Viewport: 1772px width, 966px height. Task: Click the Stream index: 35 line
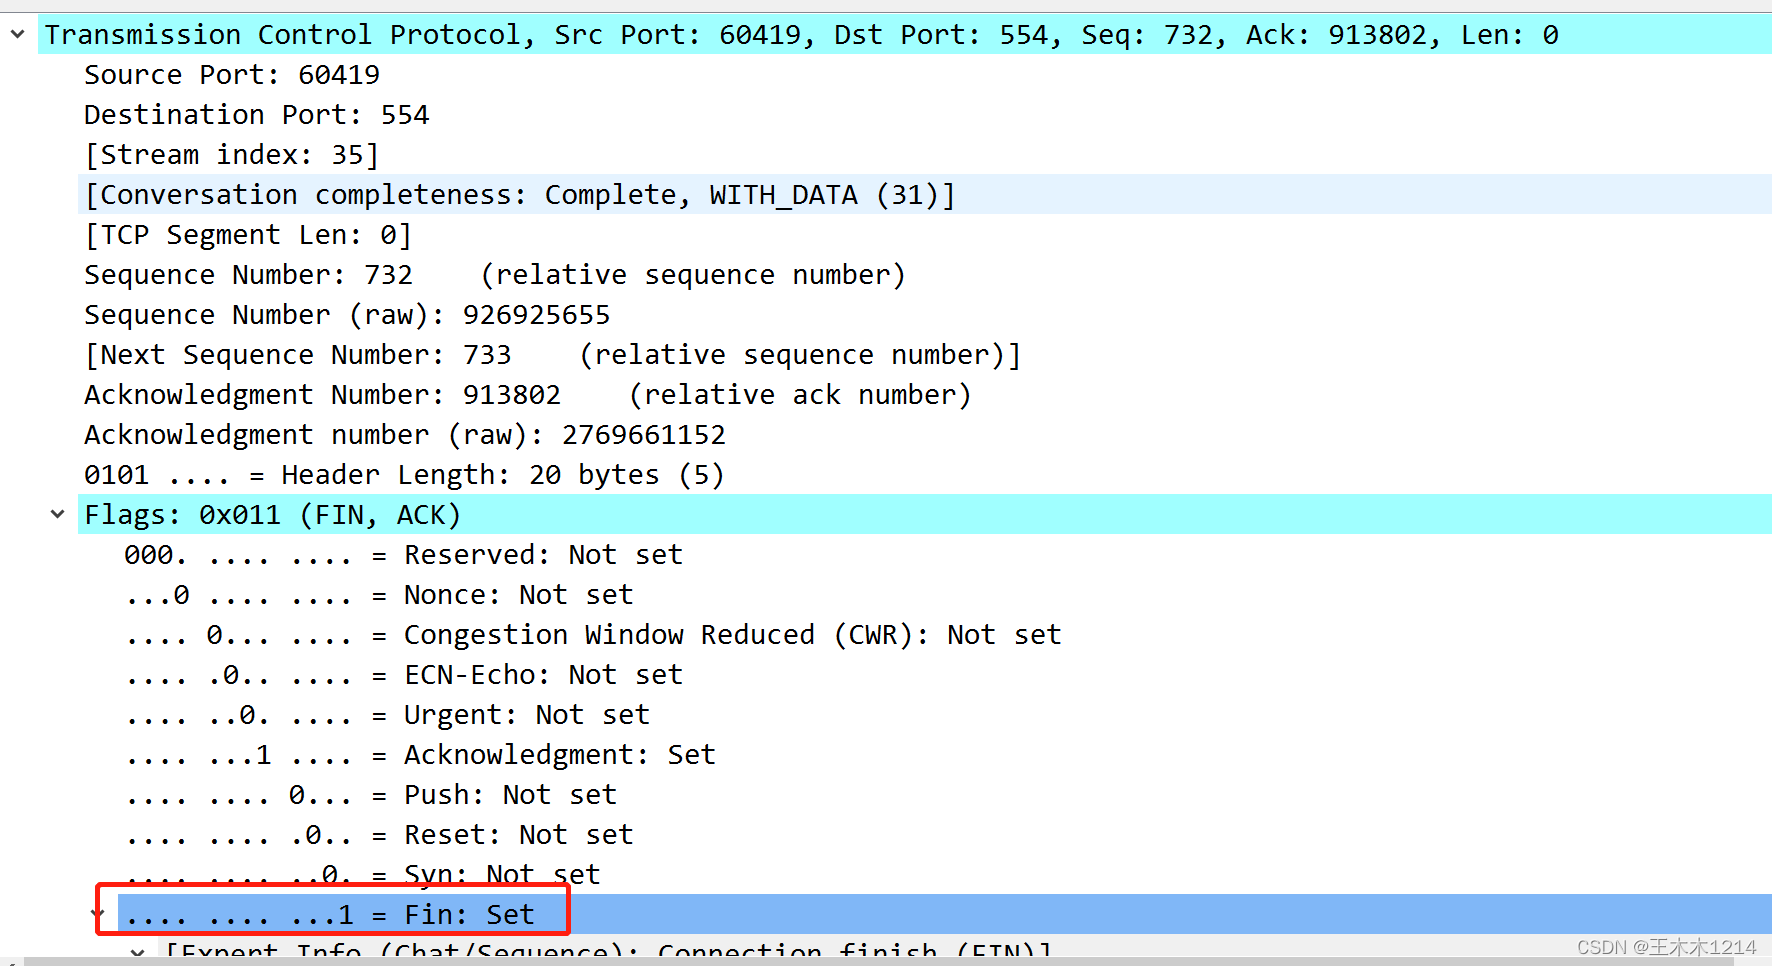click(x=925, y=154)
